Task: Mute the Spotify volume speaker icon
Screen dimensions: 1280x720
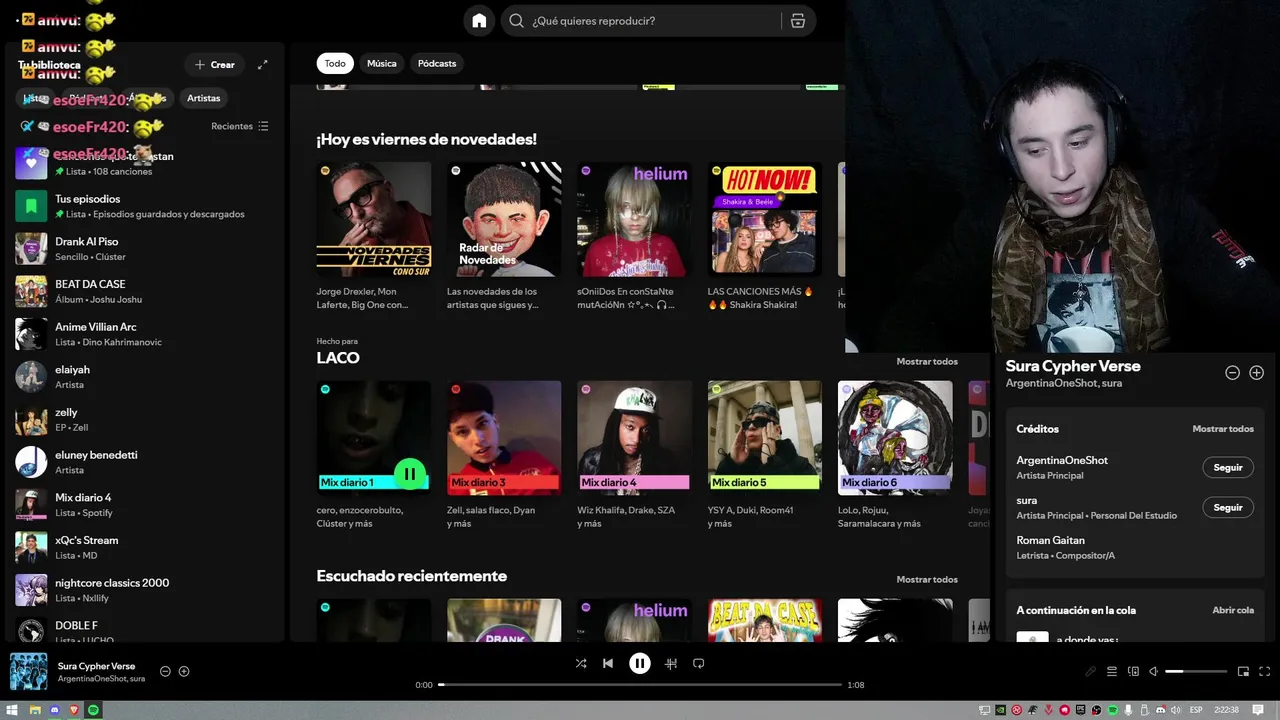Action: [1154, 671]
